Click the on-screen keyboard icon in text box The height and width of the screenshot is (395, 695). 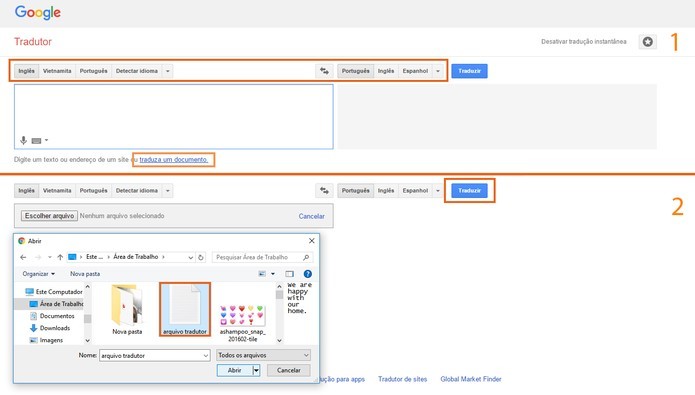pos(36,141)
